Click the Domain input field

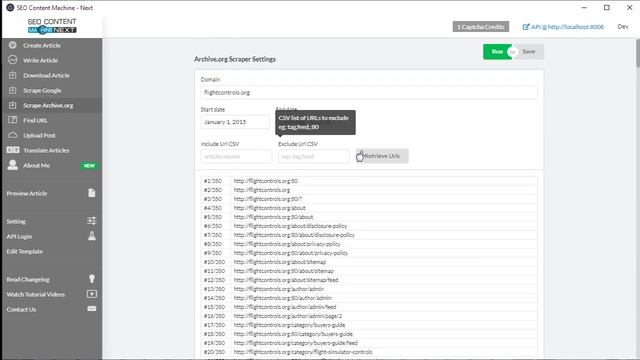click(x=369, y=93)
